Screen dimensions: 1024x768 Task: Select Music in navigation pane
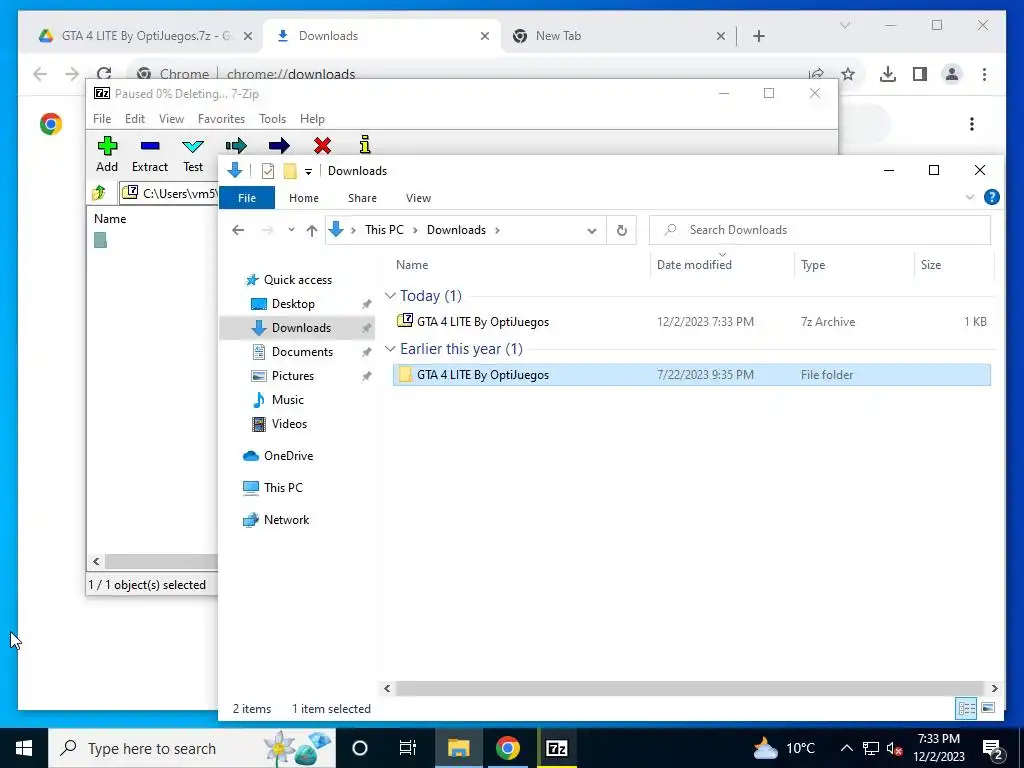coord(287,400)
